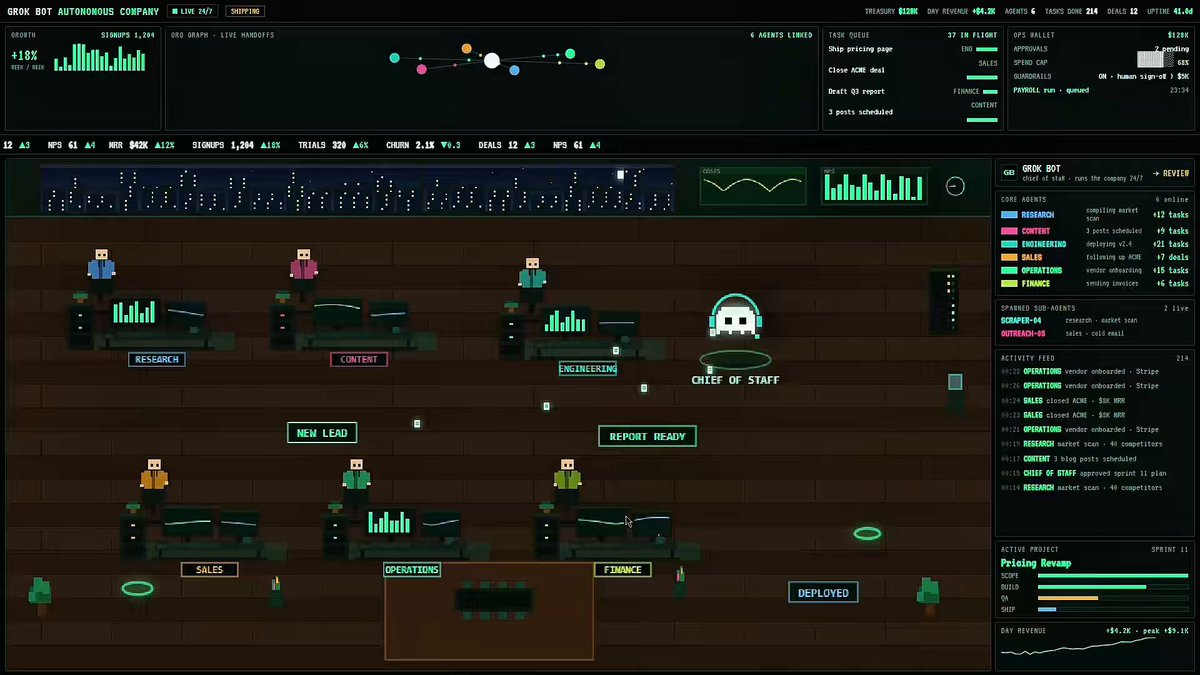The height and width of the screenshot is (675, 1200).
Task: Open the Review link in Grok Bot panel
Action: [1171, 173]
